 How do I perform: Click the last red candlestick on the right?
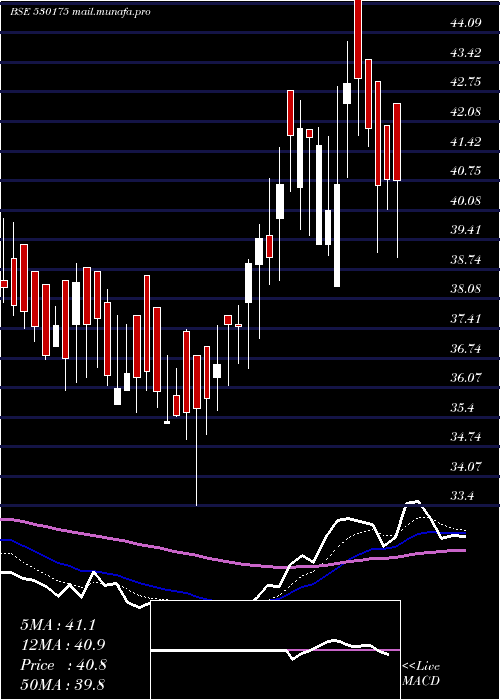point(397,142)
